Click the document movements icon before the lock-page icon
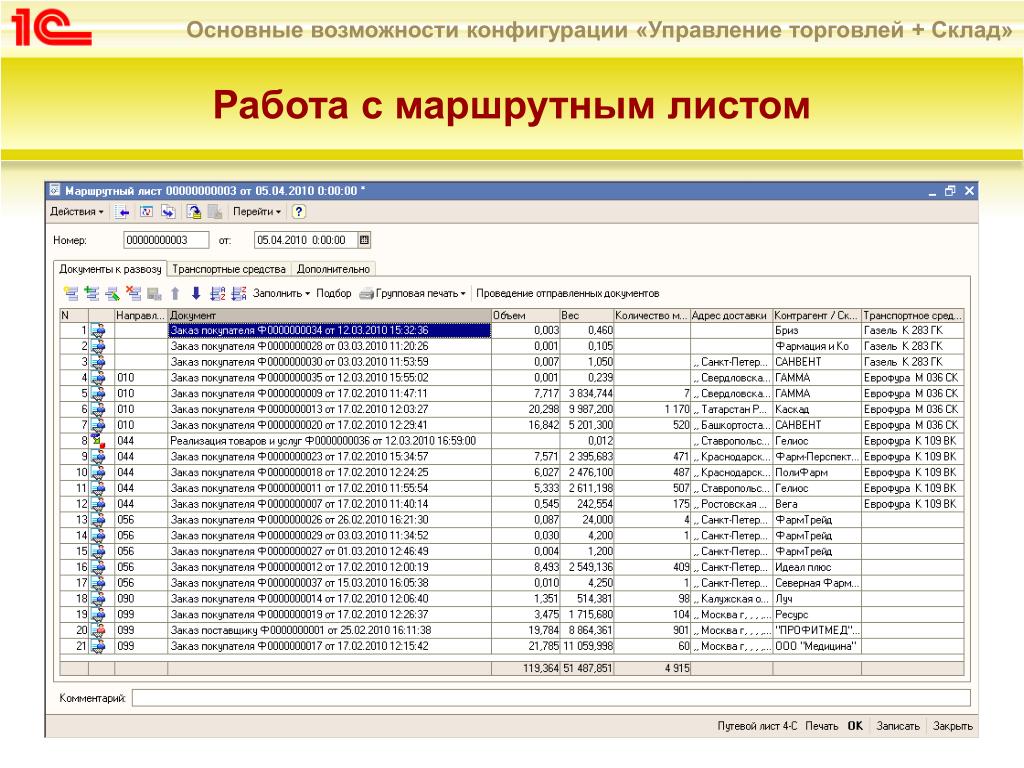The image size is (1024, 768). [x=168, y=212]
